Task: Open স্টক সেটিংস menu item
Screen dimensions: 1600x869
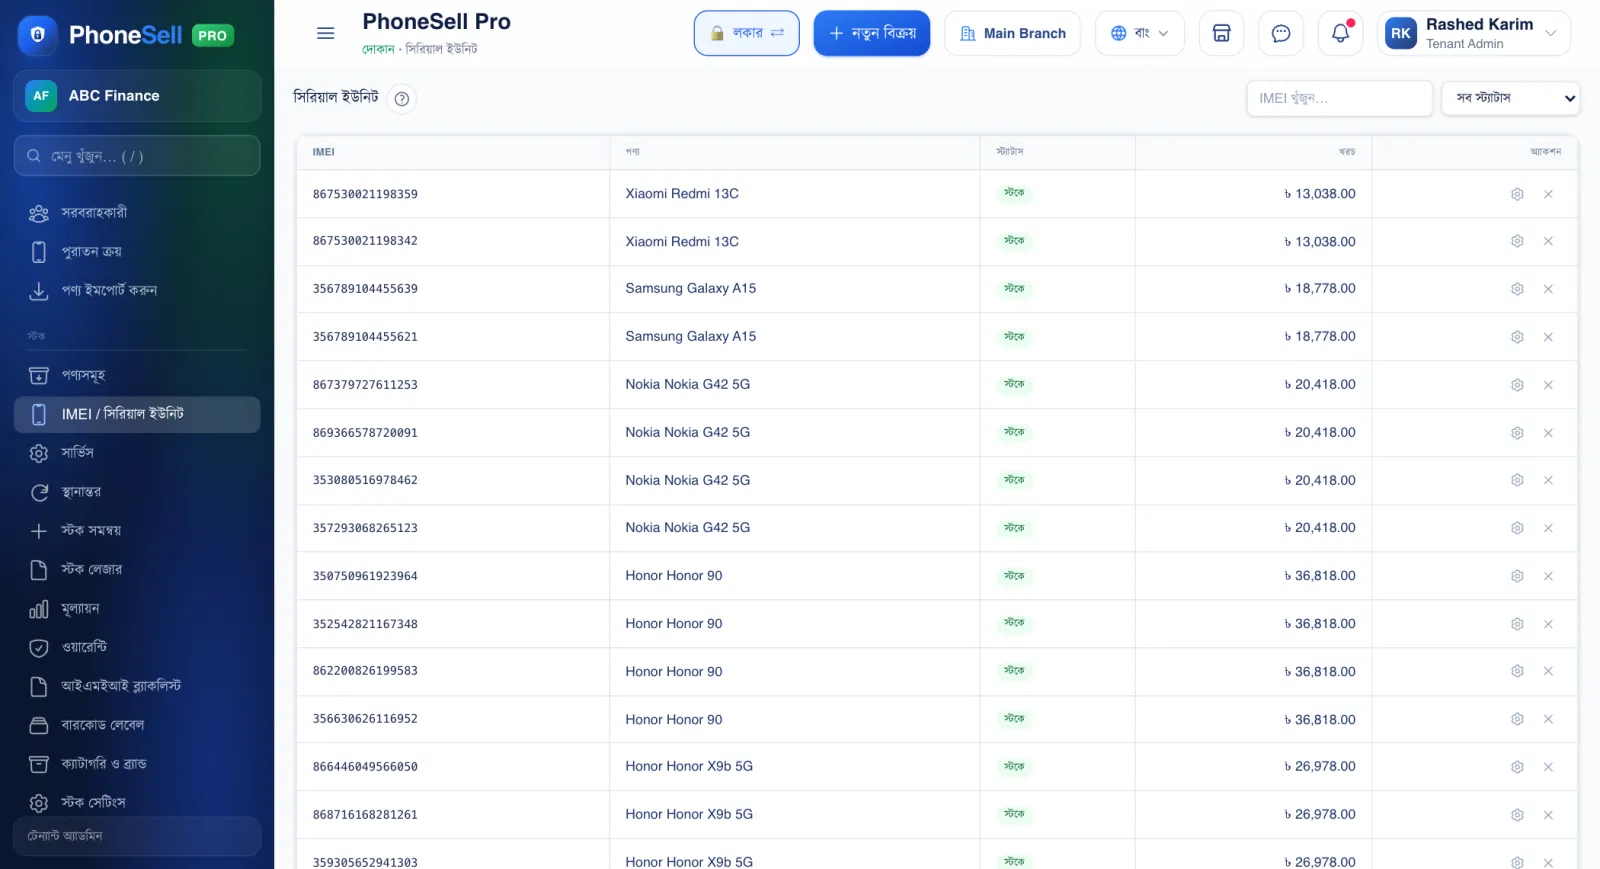Action: [x=137, y=803]
